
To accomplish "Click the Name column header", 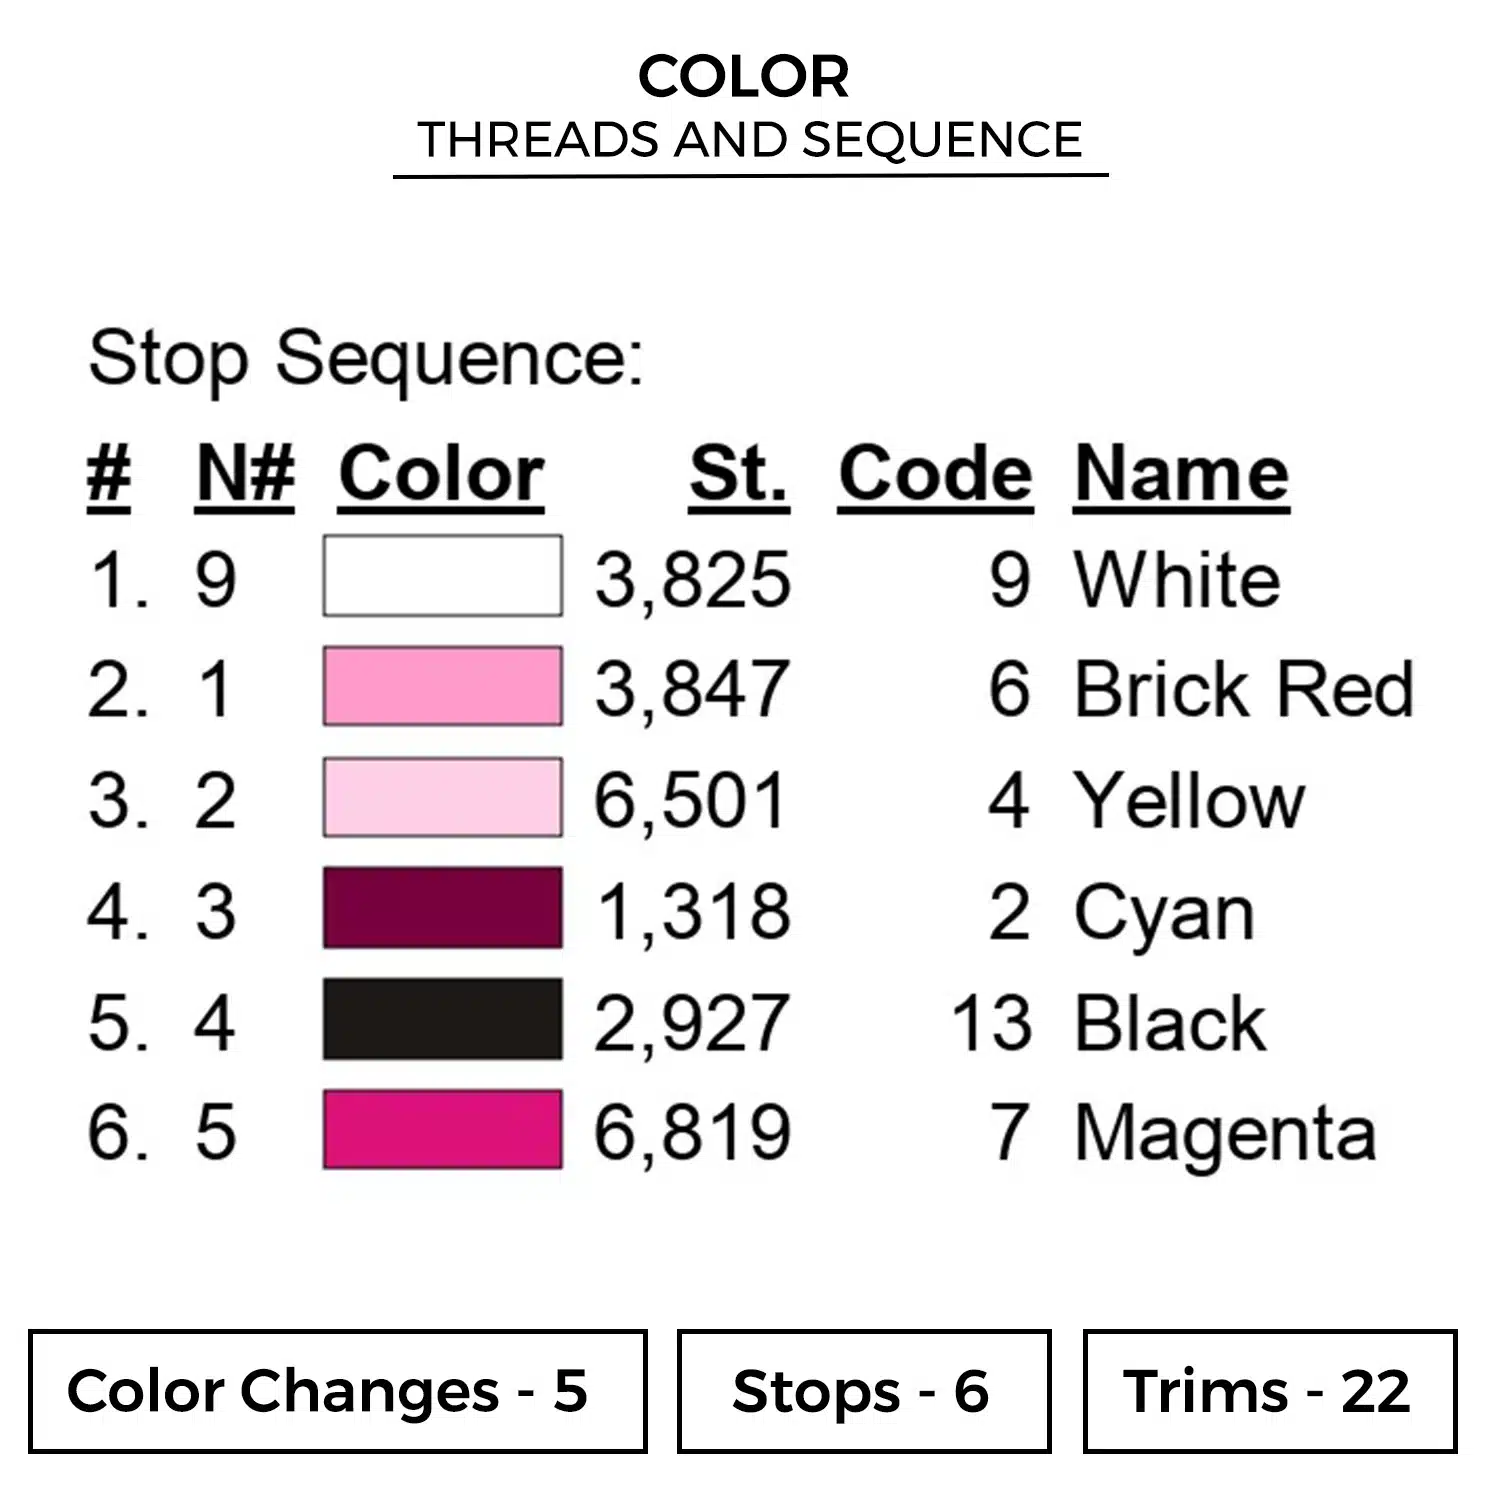I will 1181,474.
